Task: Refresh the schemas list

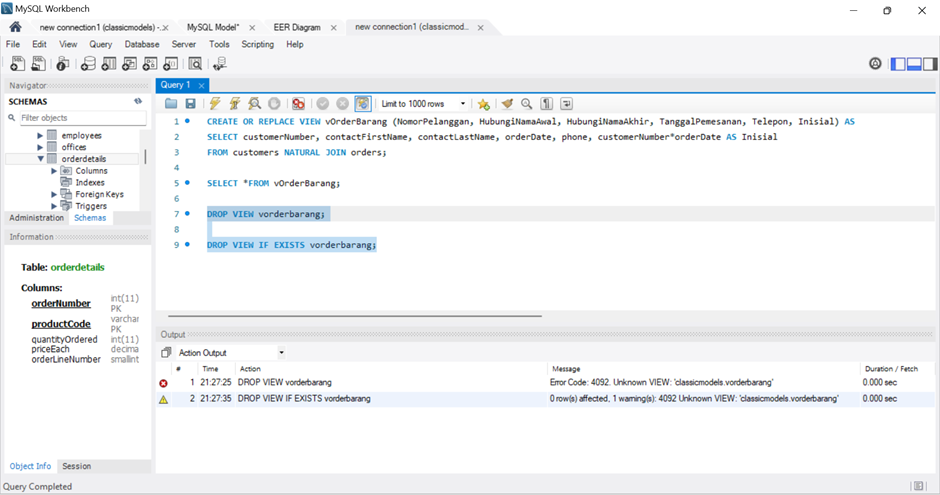Action: (138, 101)
